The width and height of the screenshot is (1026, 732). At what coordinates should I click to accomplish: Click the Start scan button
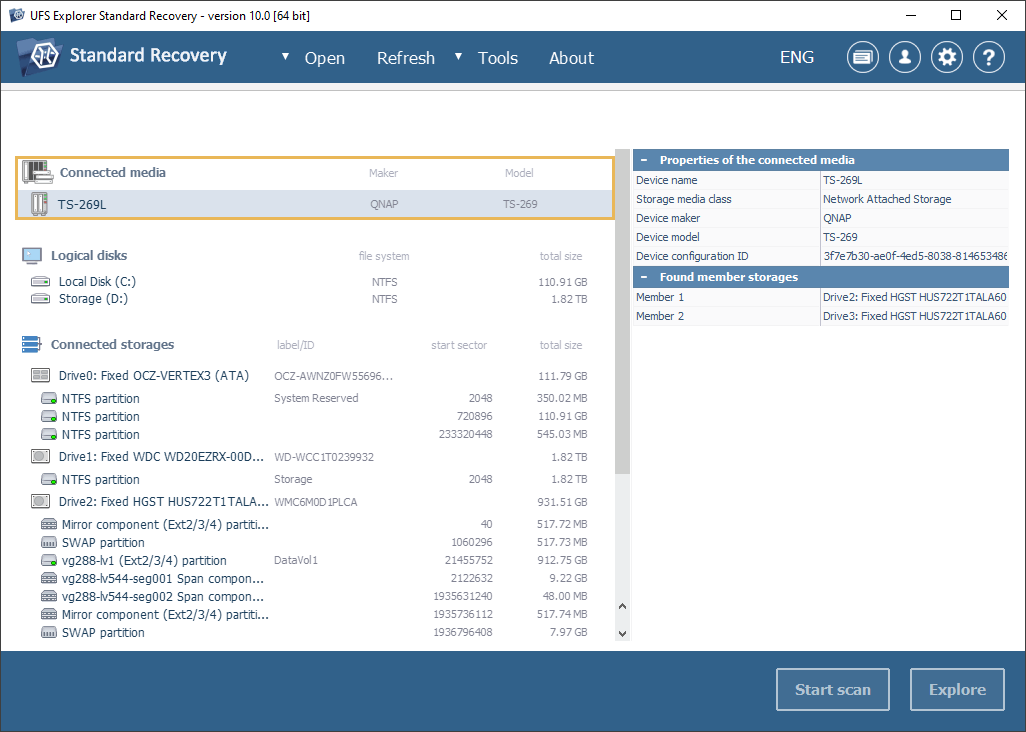coord(832,689)
